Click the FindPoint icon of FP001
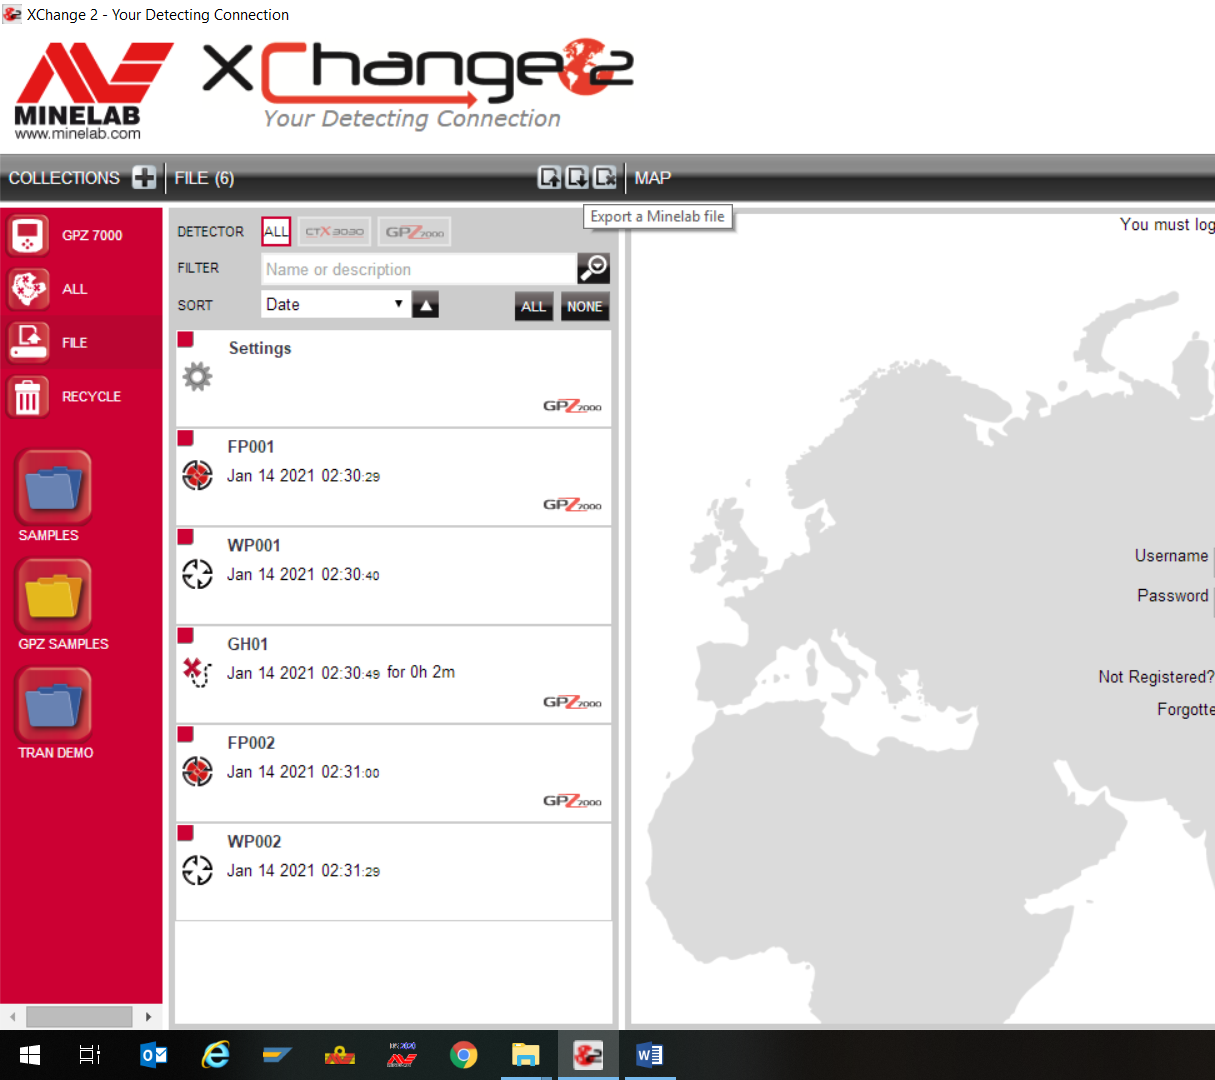1215x1080 pixels. (x=197, y=475)
